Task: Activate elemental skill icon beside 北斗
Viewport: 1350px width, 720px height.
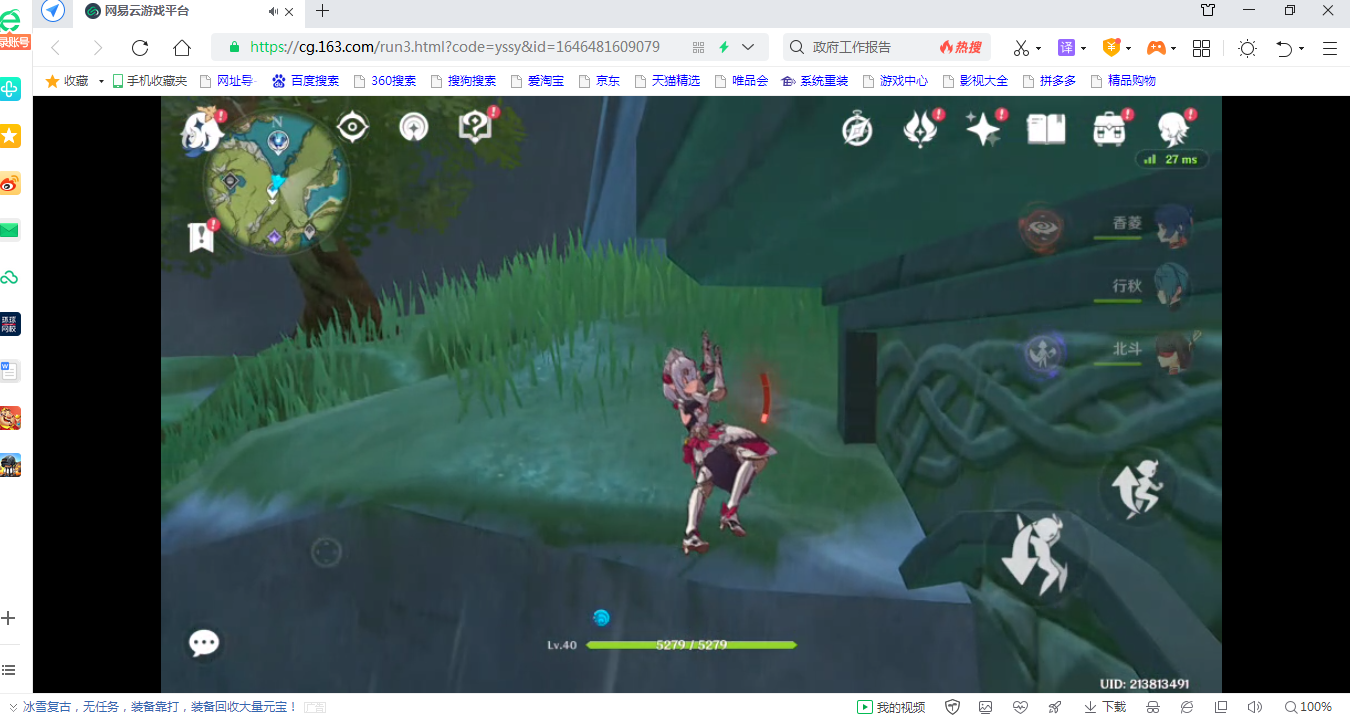Action: coord(1043,353)
